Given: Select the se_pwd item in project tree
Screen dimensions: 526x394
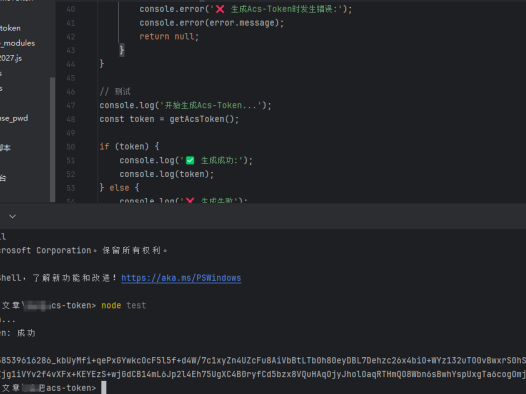Looking at the screenshot, I should click(x=14, y=118).
